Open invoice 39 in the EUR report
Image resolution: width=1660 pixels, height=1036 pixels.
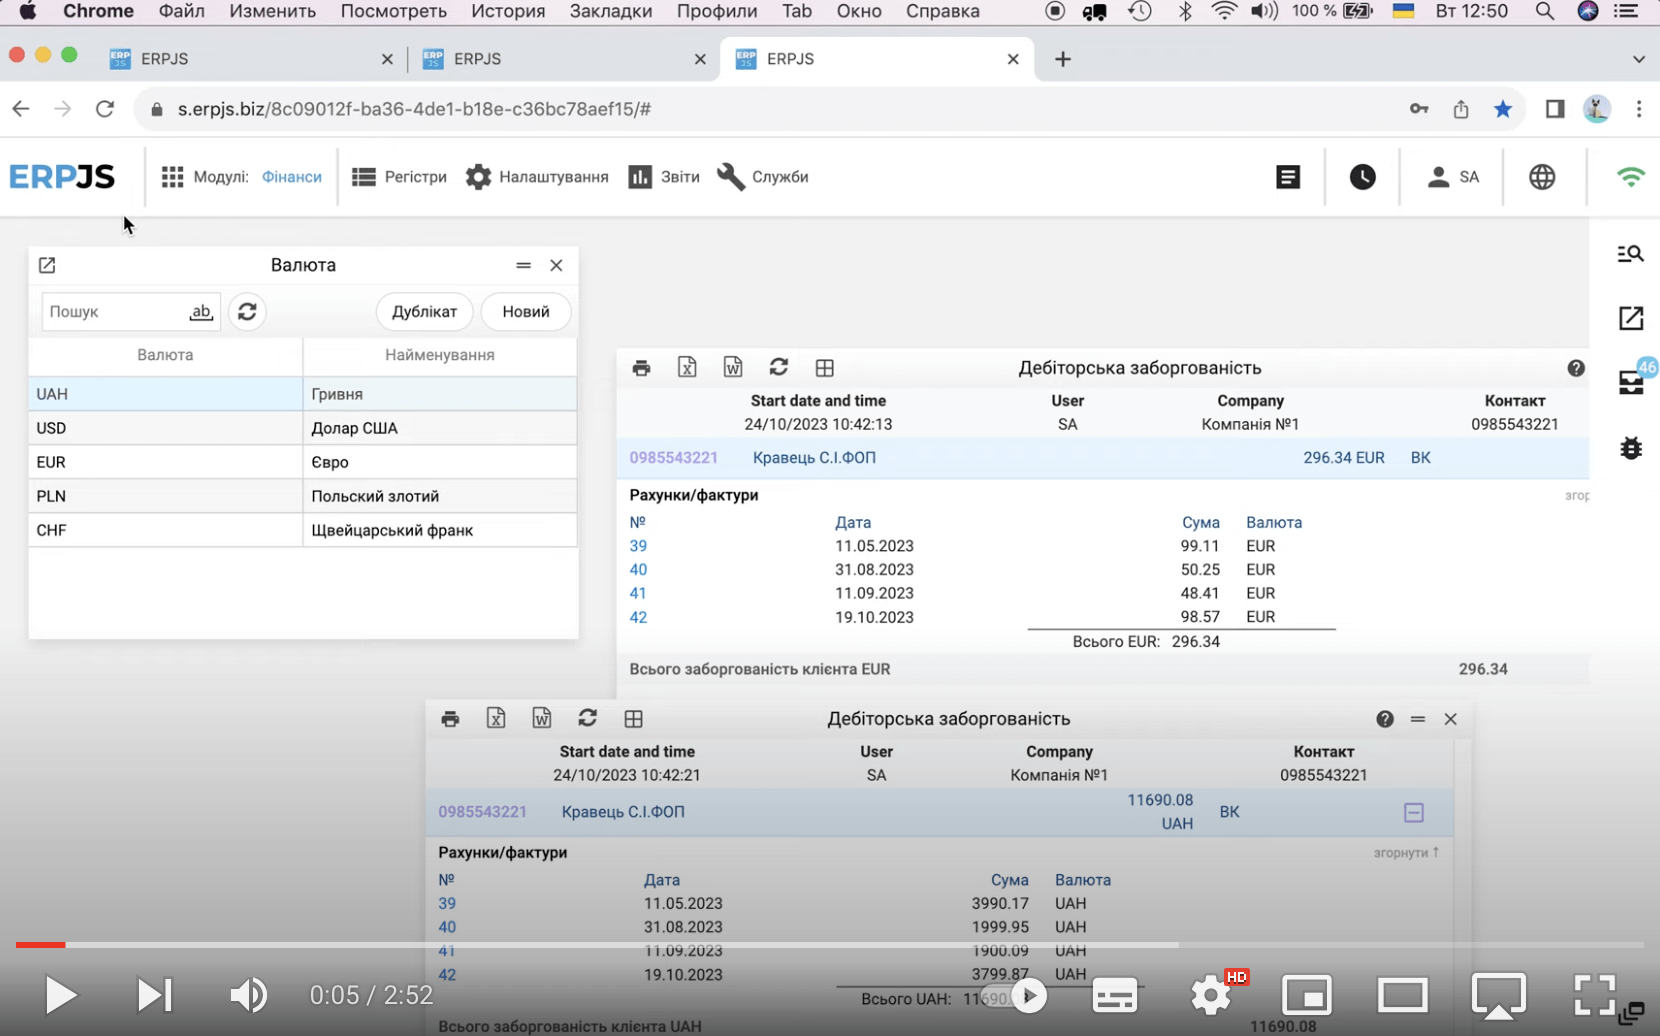[638, 546]
